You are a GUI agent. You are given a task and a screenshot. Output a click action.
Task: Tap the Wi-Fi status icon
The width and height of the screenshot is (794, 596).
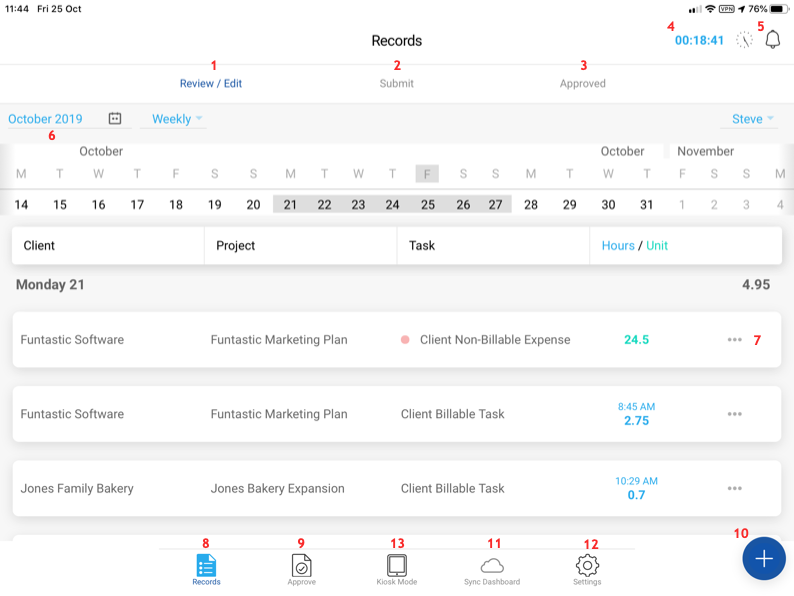[710, 9]
